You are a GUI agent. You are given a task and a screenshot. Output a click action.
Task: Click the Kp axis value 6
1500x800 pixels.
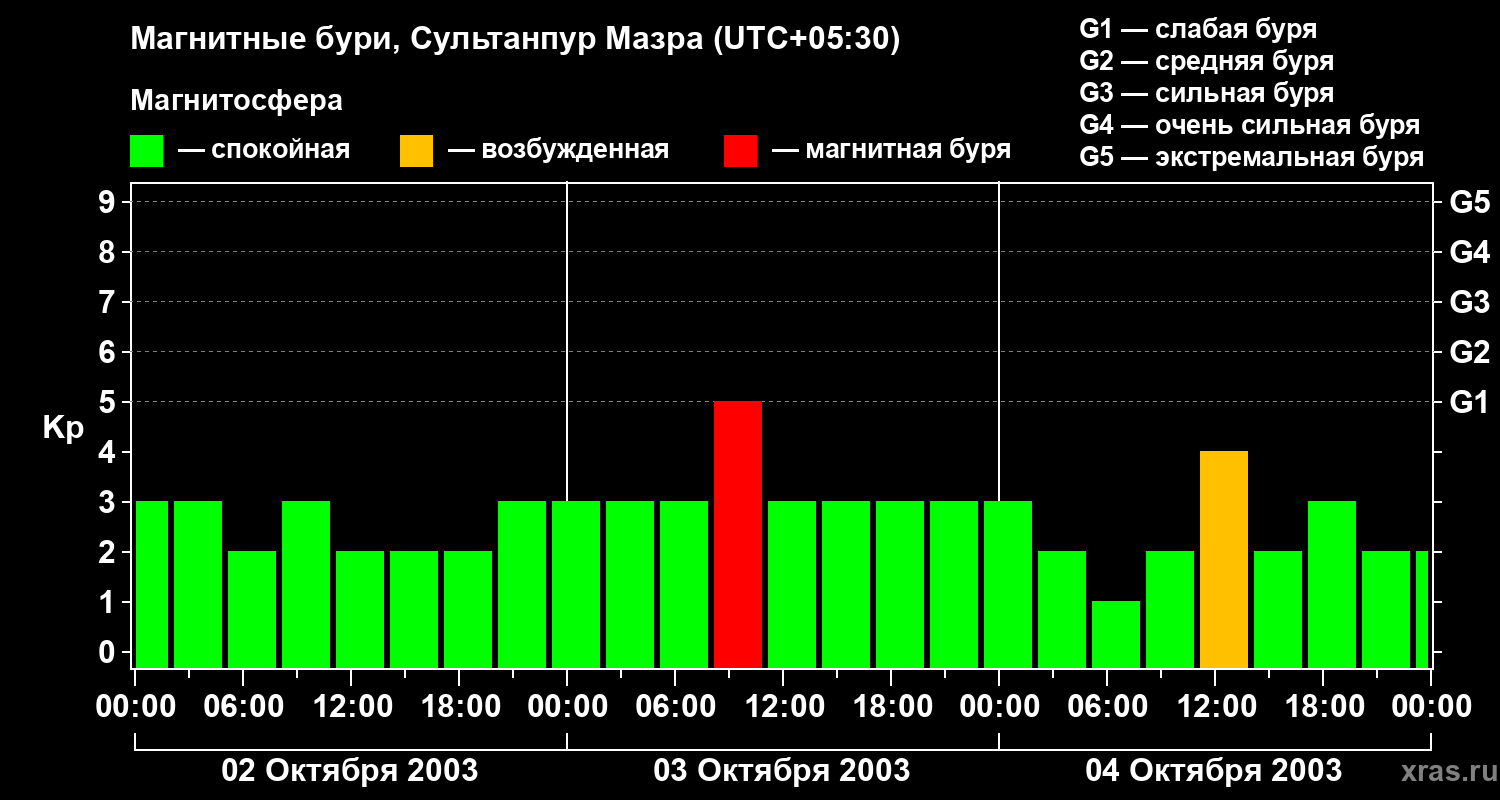(109, 353)
